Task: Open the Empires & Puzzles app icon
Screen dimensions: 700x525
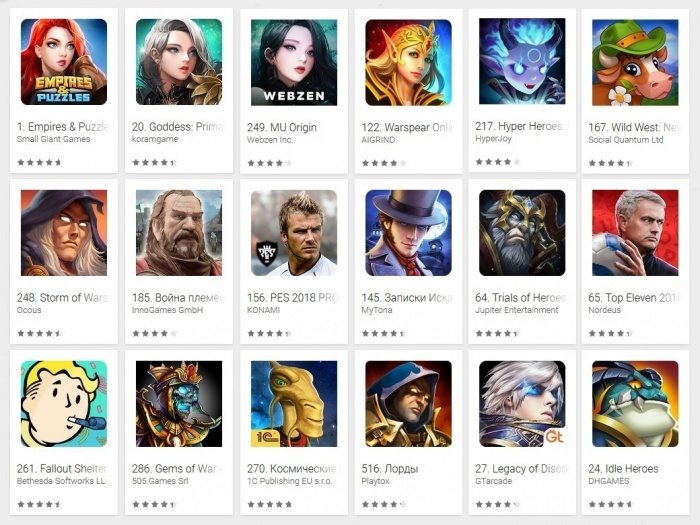Action: [64, 62]
